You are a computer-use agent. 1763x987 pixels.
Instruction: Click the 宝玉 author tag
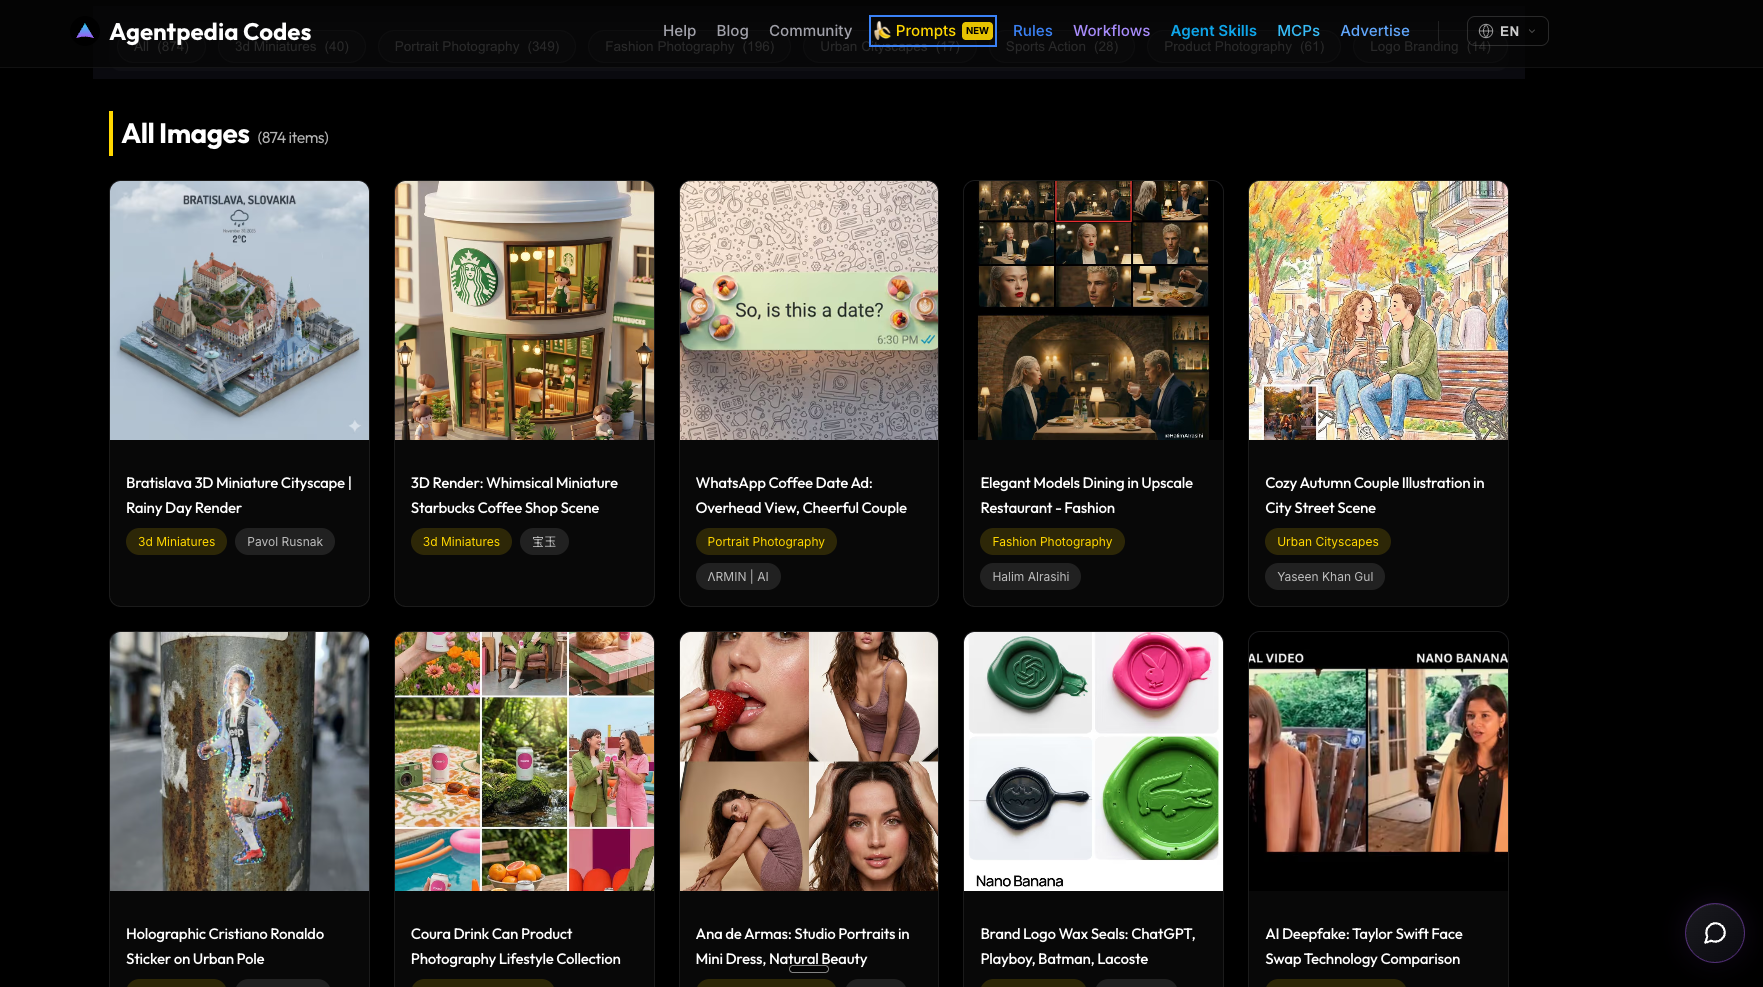544,542
